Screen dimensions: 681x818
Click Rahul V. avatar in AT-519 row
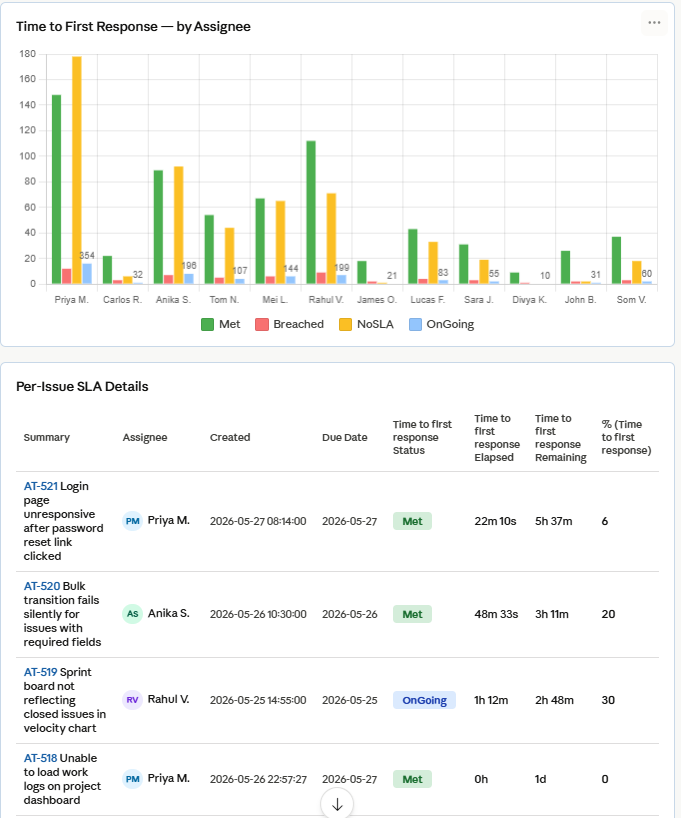[133, 700]
